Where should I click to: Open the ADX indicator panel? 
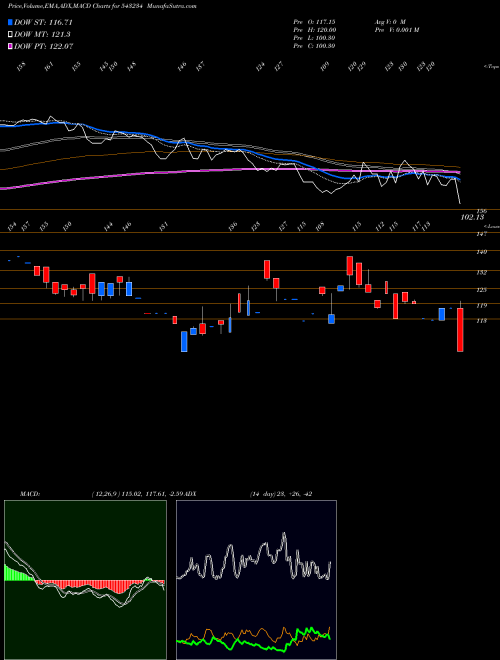point(256,580)
